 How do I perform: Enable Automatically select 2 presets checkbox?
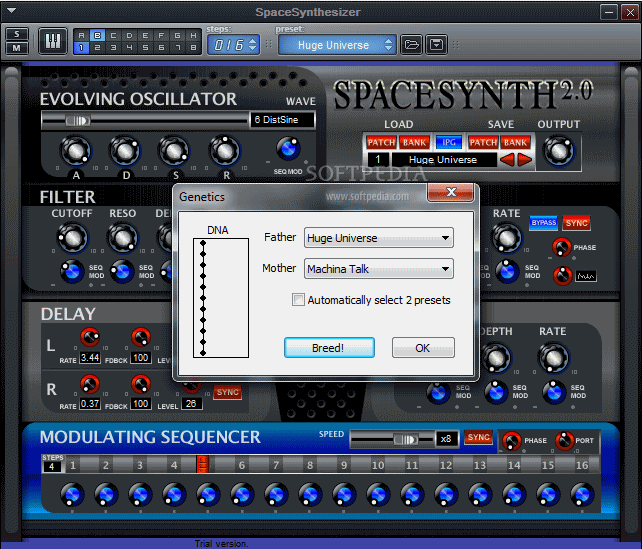point(298,300)
